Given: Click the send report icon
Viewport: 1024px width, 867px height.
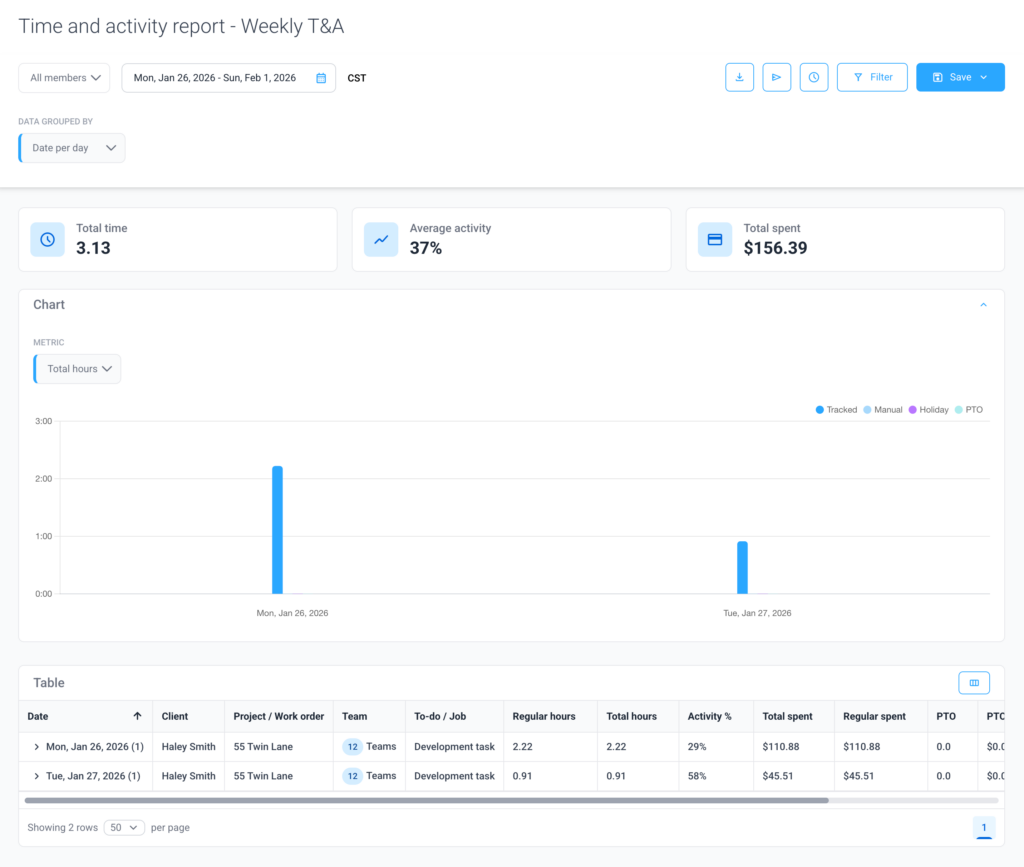Looking at the screenshot, I should (x=777, y=77).
